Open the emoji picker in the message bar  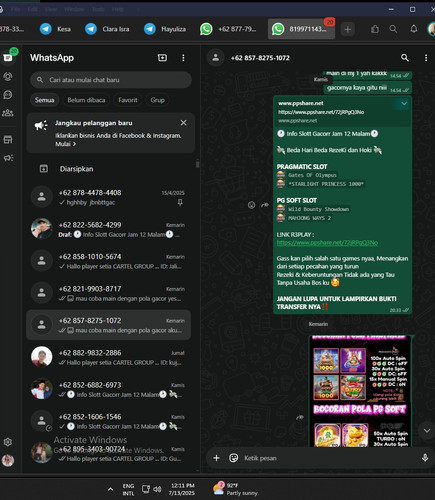tap(233, 458)
